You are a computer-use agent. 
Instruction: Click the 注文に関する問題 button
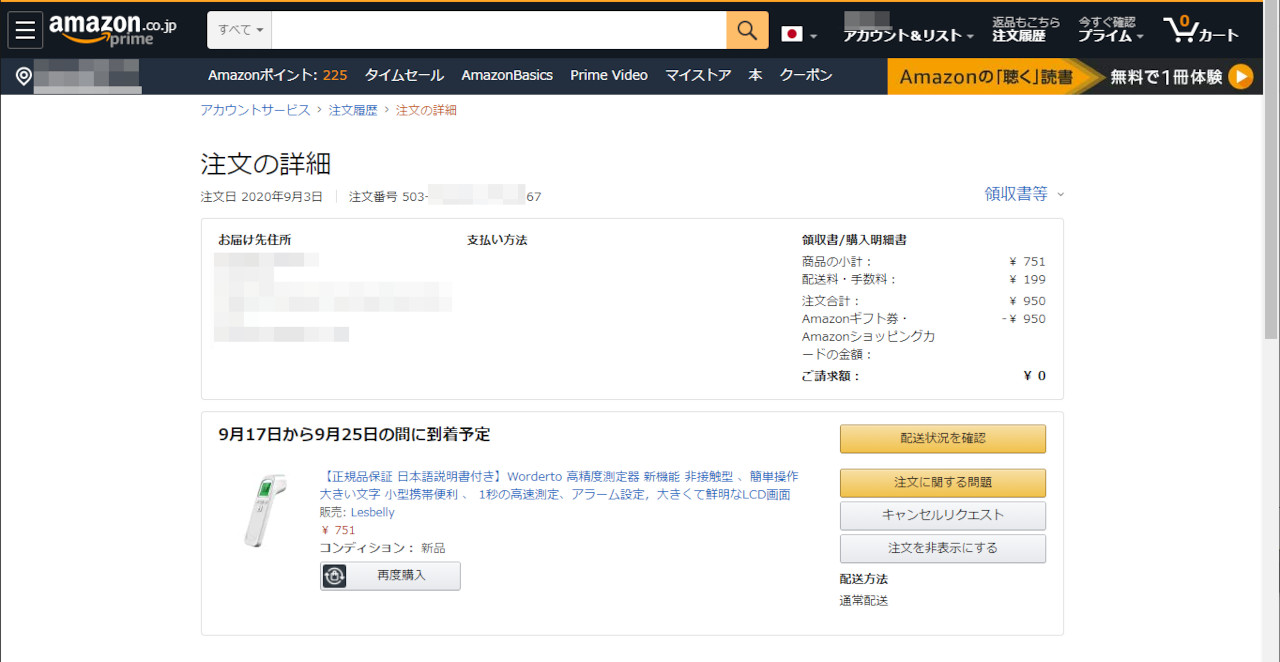coord(943,482)
